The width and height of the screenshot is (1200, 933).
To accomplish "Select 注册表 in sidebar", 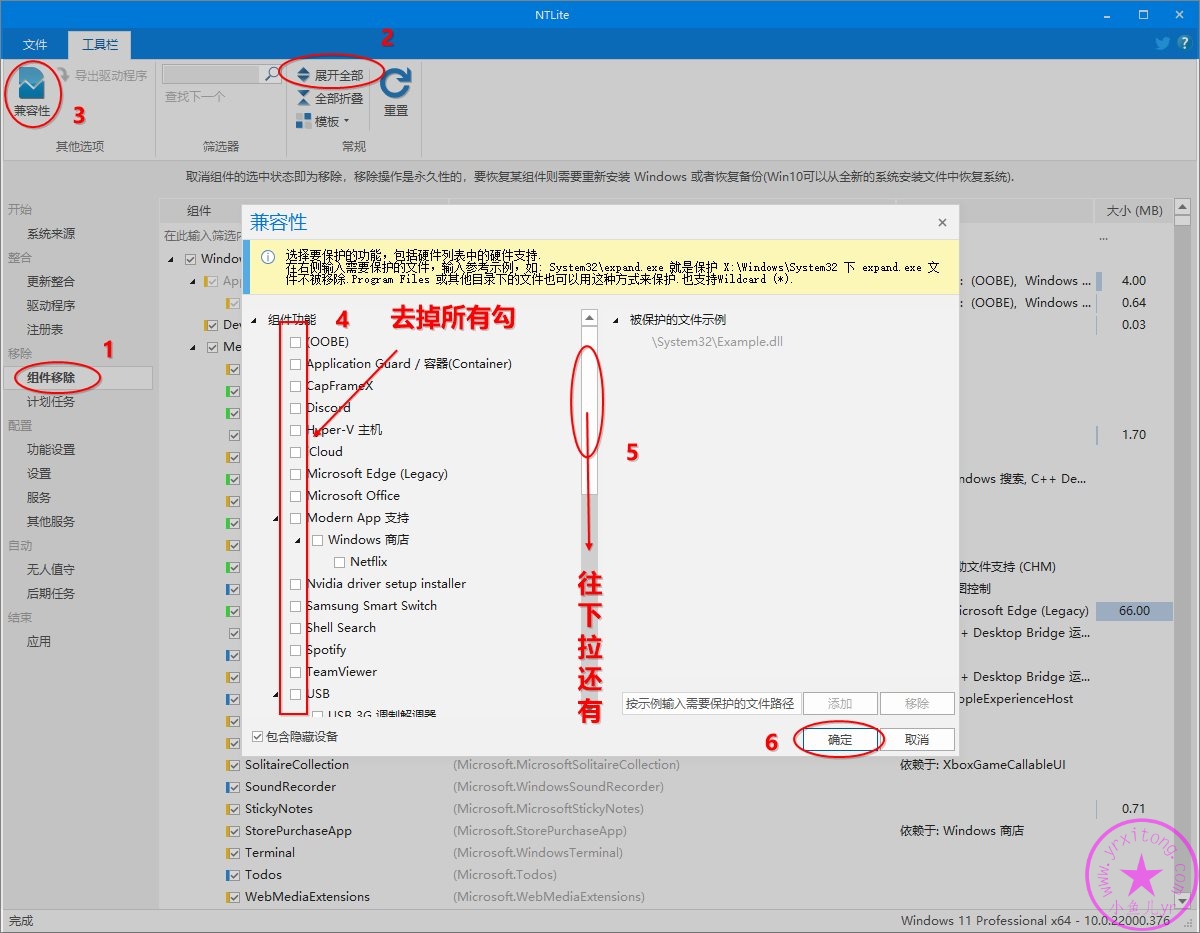I will click(x=45, y=329).
